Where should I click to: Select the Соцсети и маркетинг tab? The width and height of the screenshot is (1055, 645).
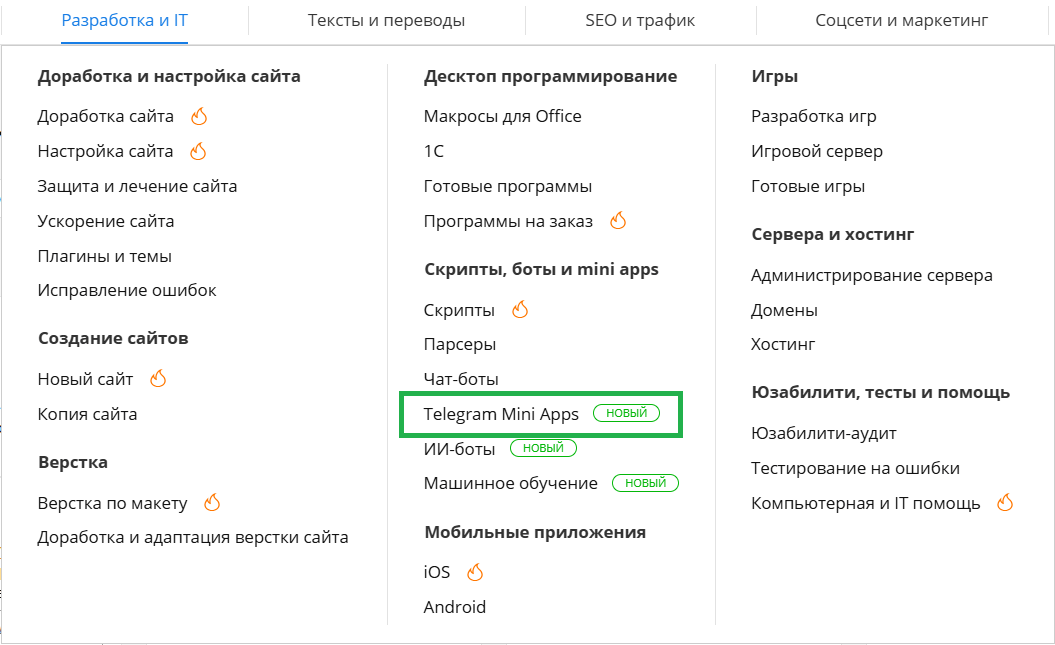click(901, 20)
